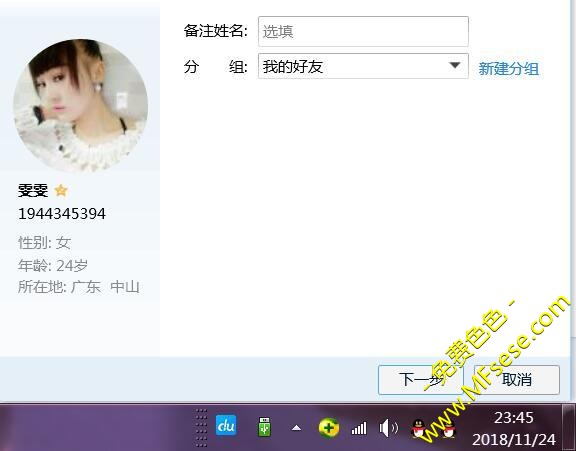
Task: Open the network signal bars icon
Action: coord(359,428)
